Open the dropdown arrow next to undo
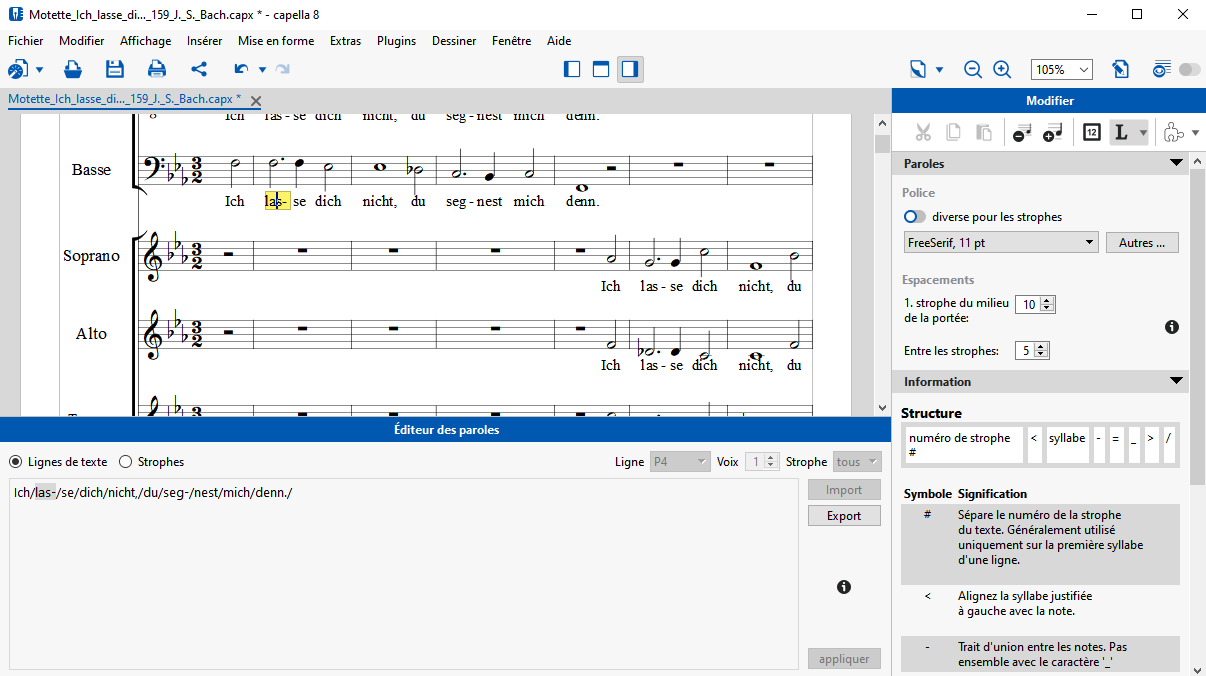This screenshot has width=1206, height=676. coord(262,70)
